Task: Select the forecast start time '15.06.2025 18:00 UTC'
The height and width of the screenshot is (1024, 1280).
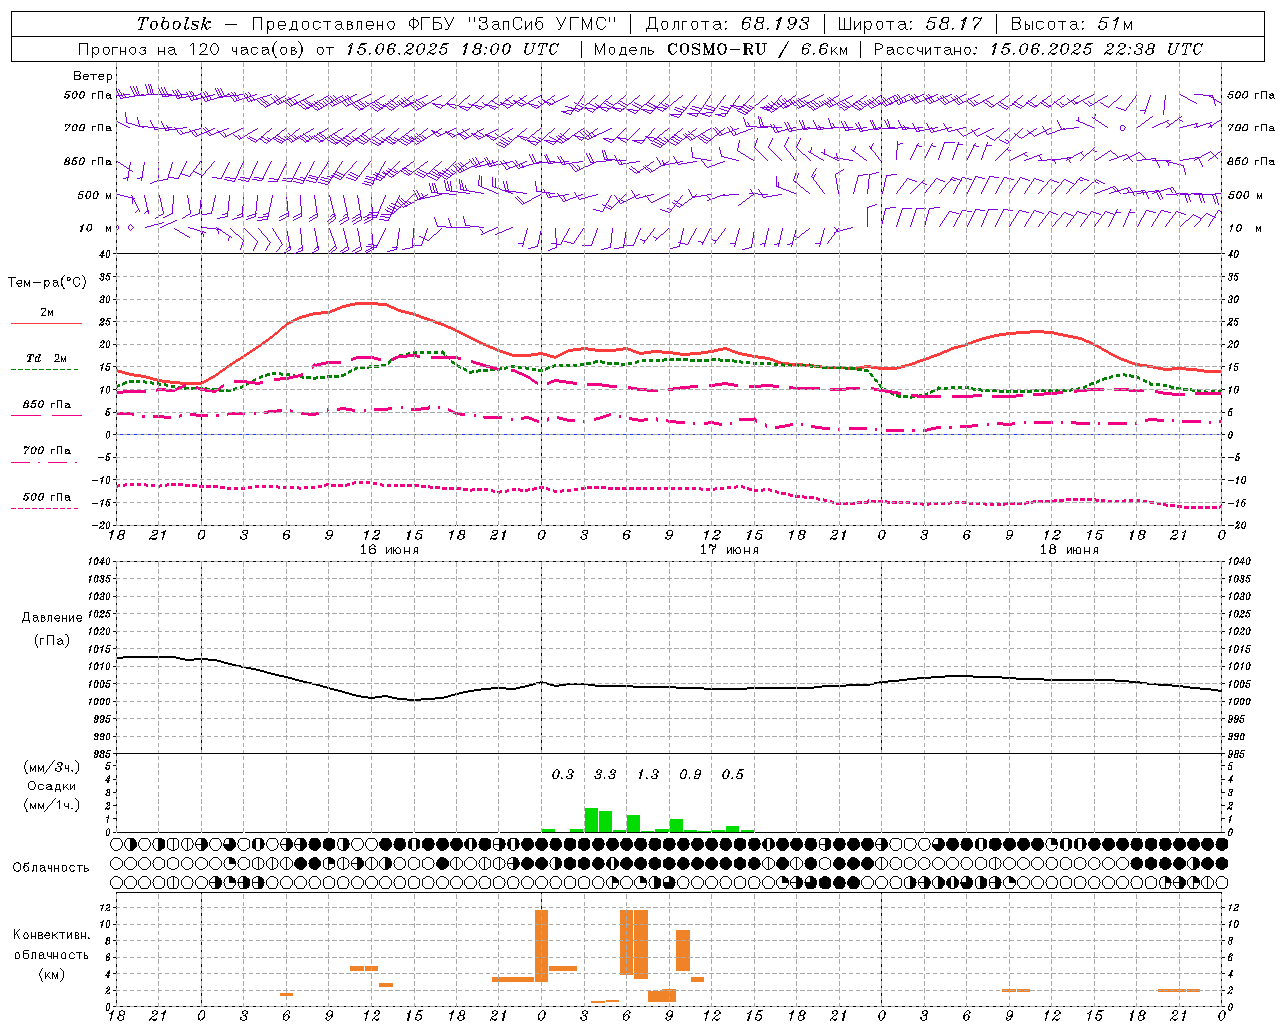Action: (x=453, y=49)
